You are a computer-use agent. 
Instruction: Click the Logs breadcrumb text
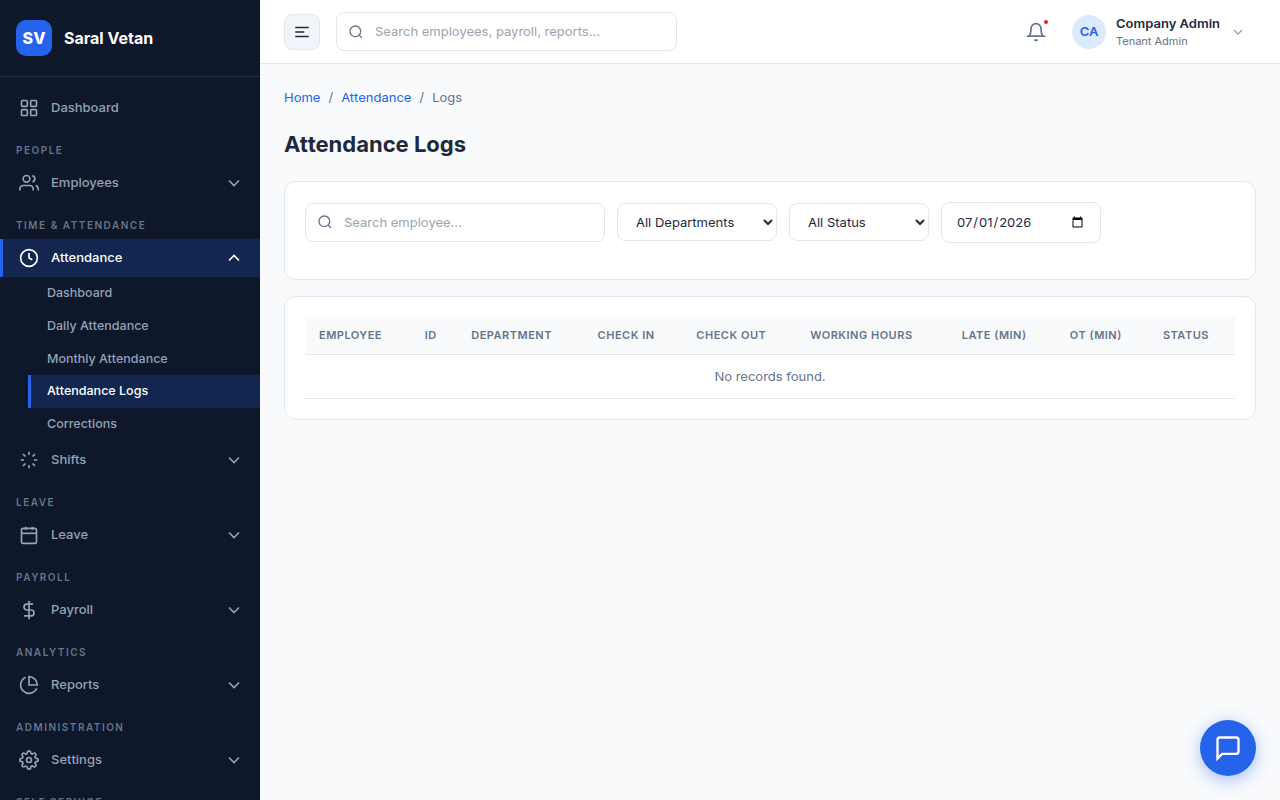point(447,98)
